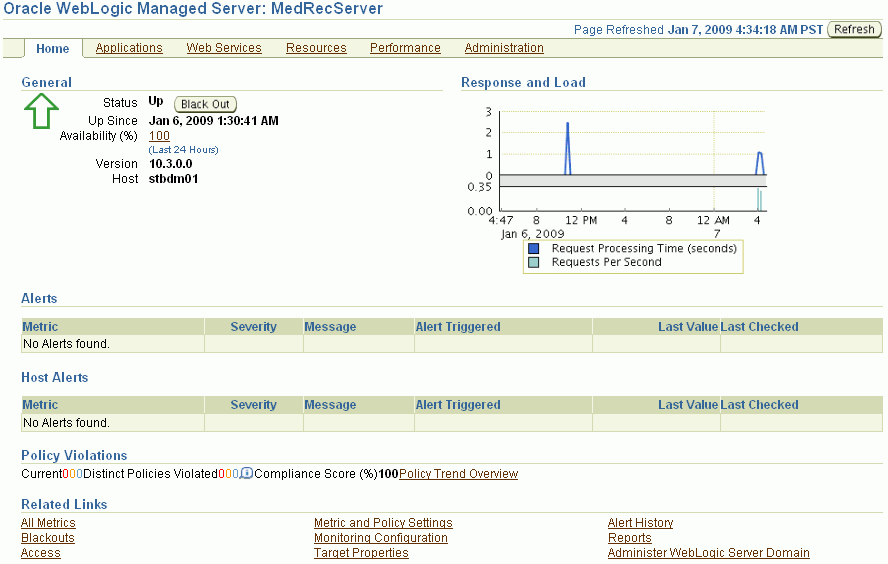
Task: Open the Reports link
Action: pos(630,538)
